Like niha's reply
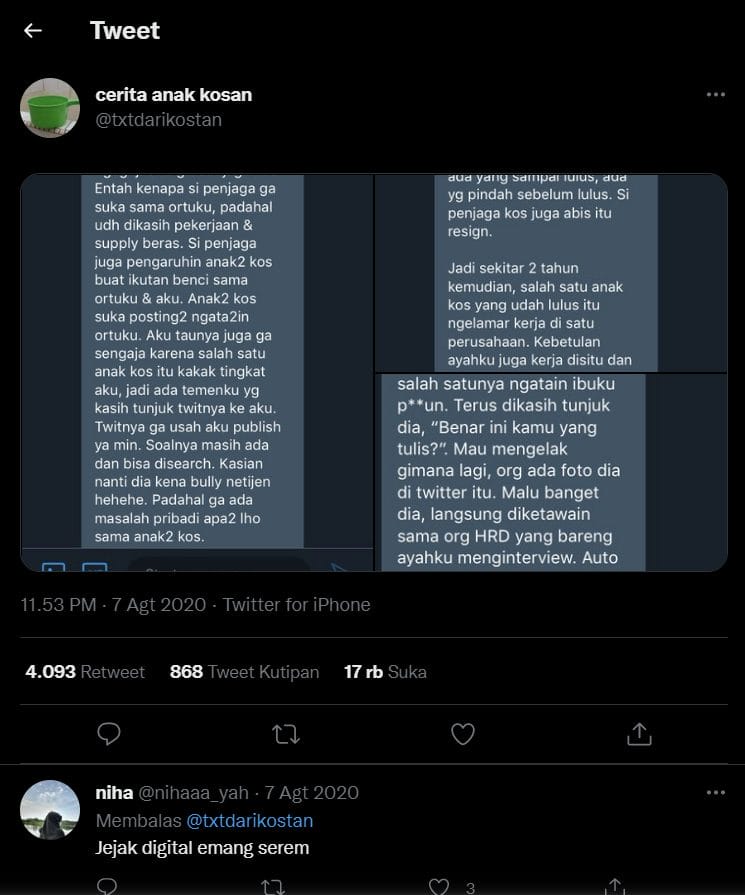 439,886
